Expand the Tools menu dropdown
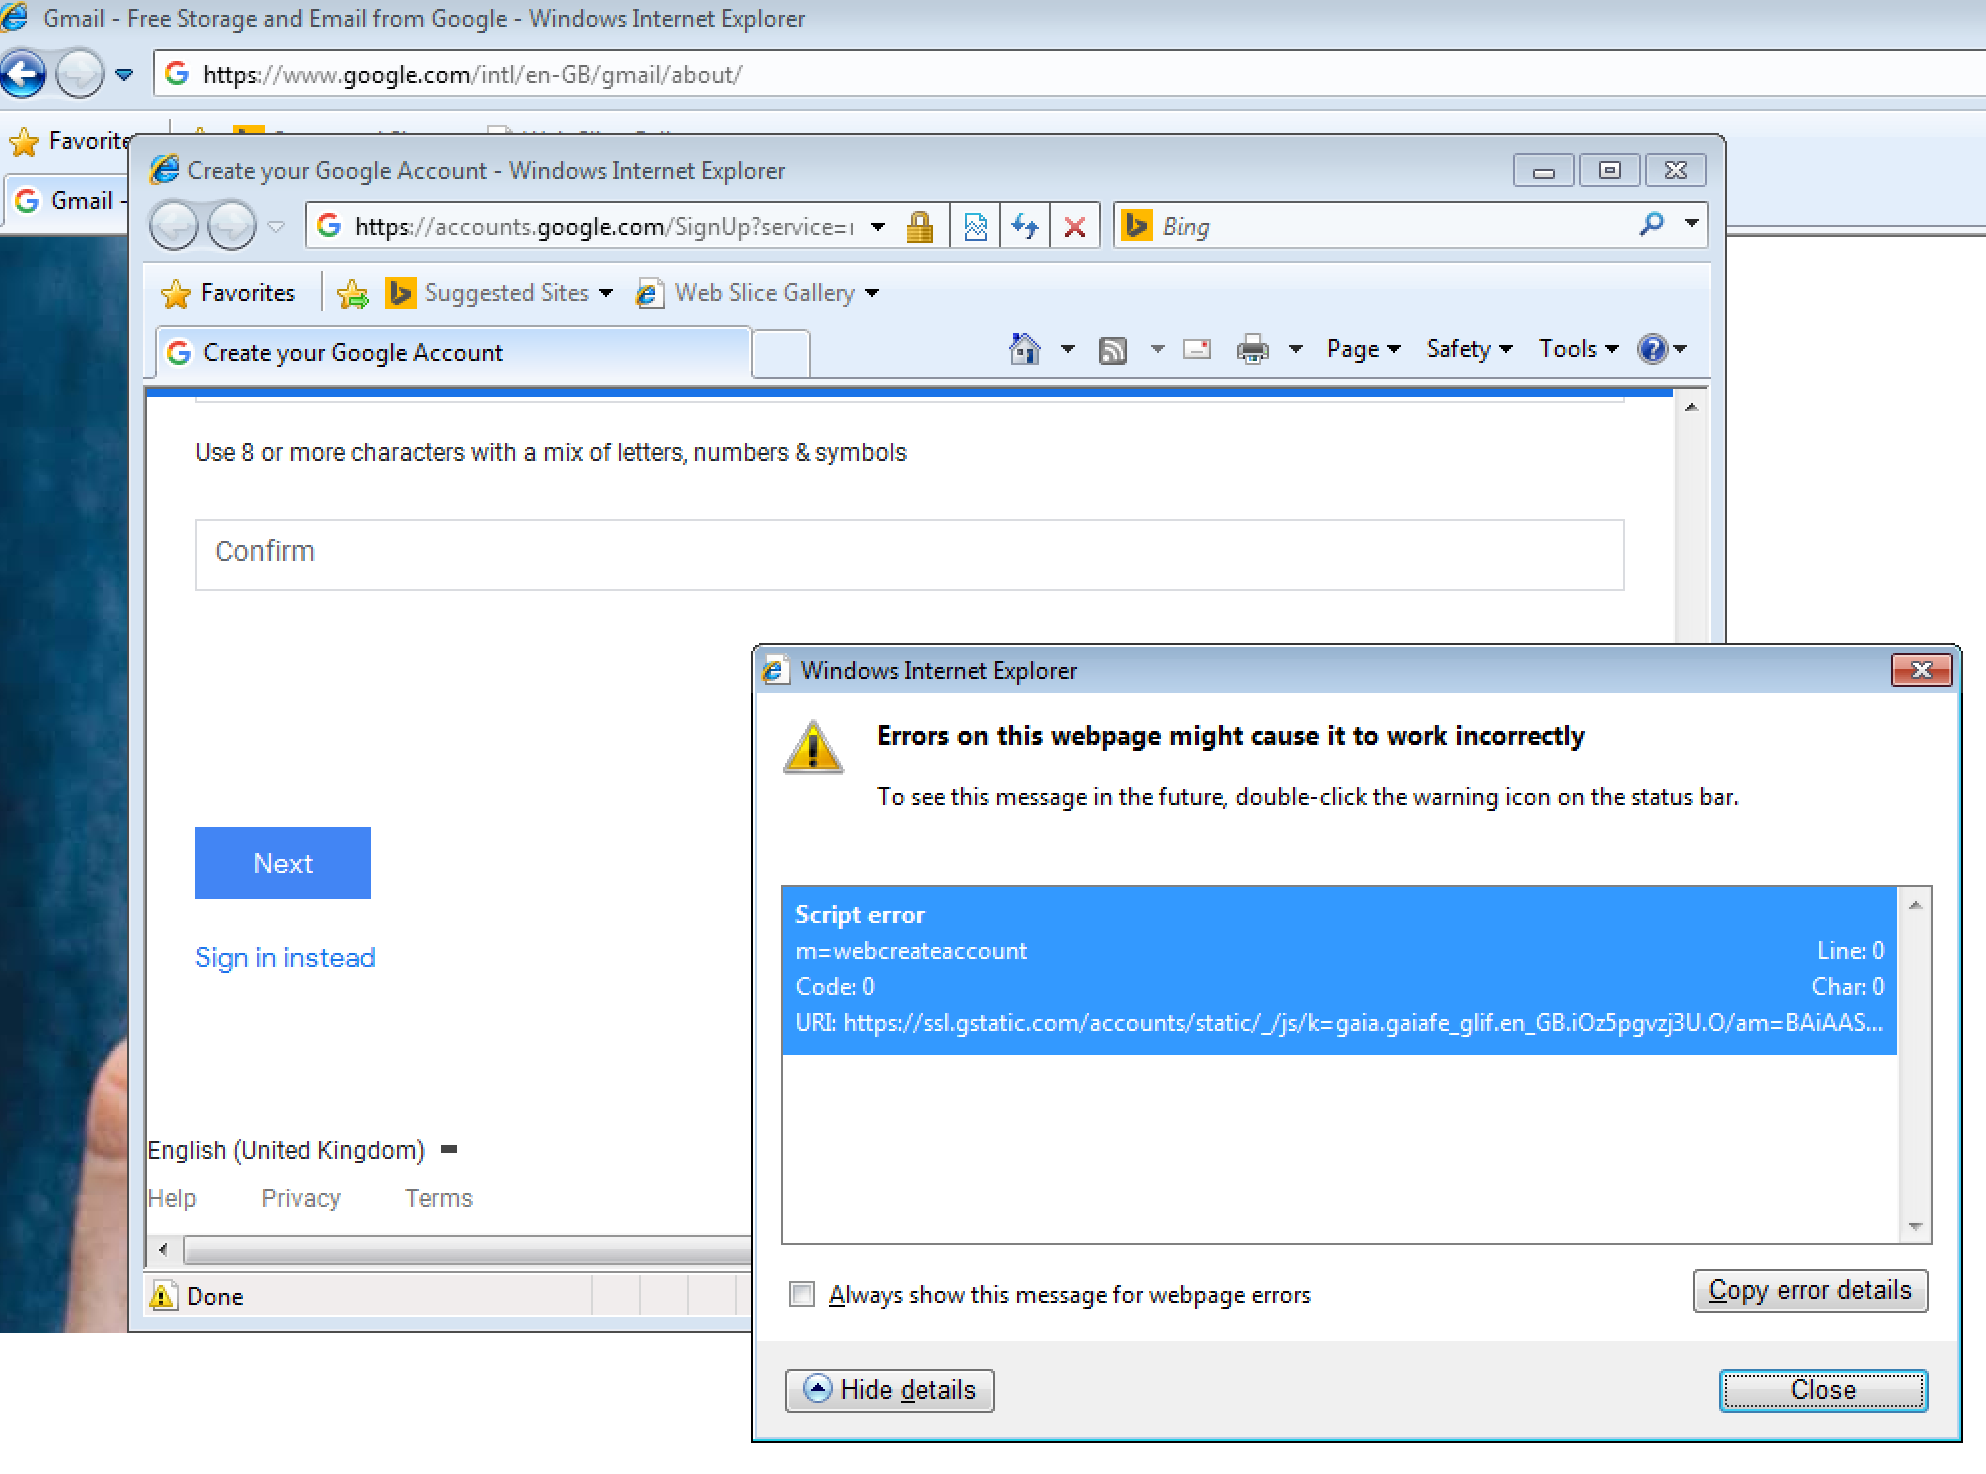Screen dimensions: 1986x1474 (1567, 348)
